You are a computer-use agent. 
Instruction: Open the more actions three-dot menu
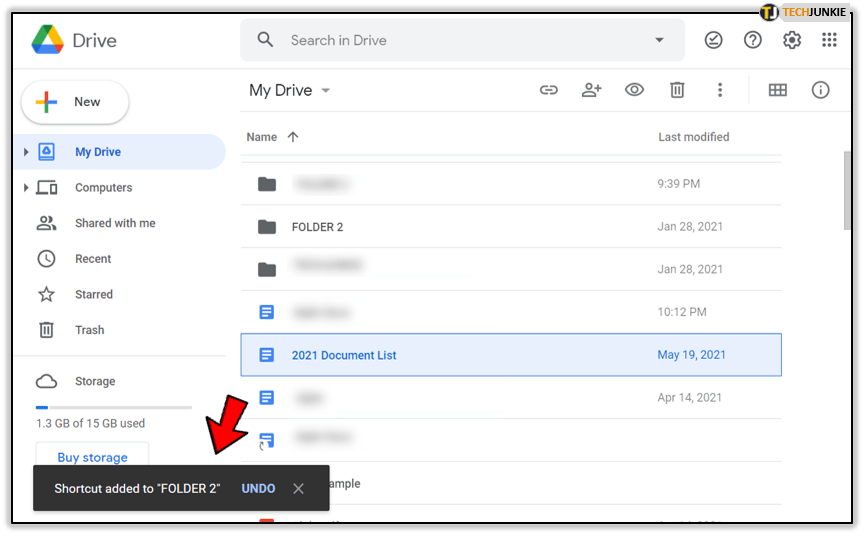click(x=719, y=90)
